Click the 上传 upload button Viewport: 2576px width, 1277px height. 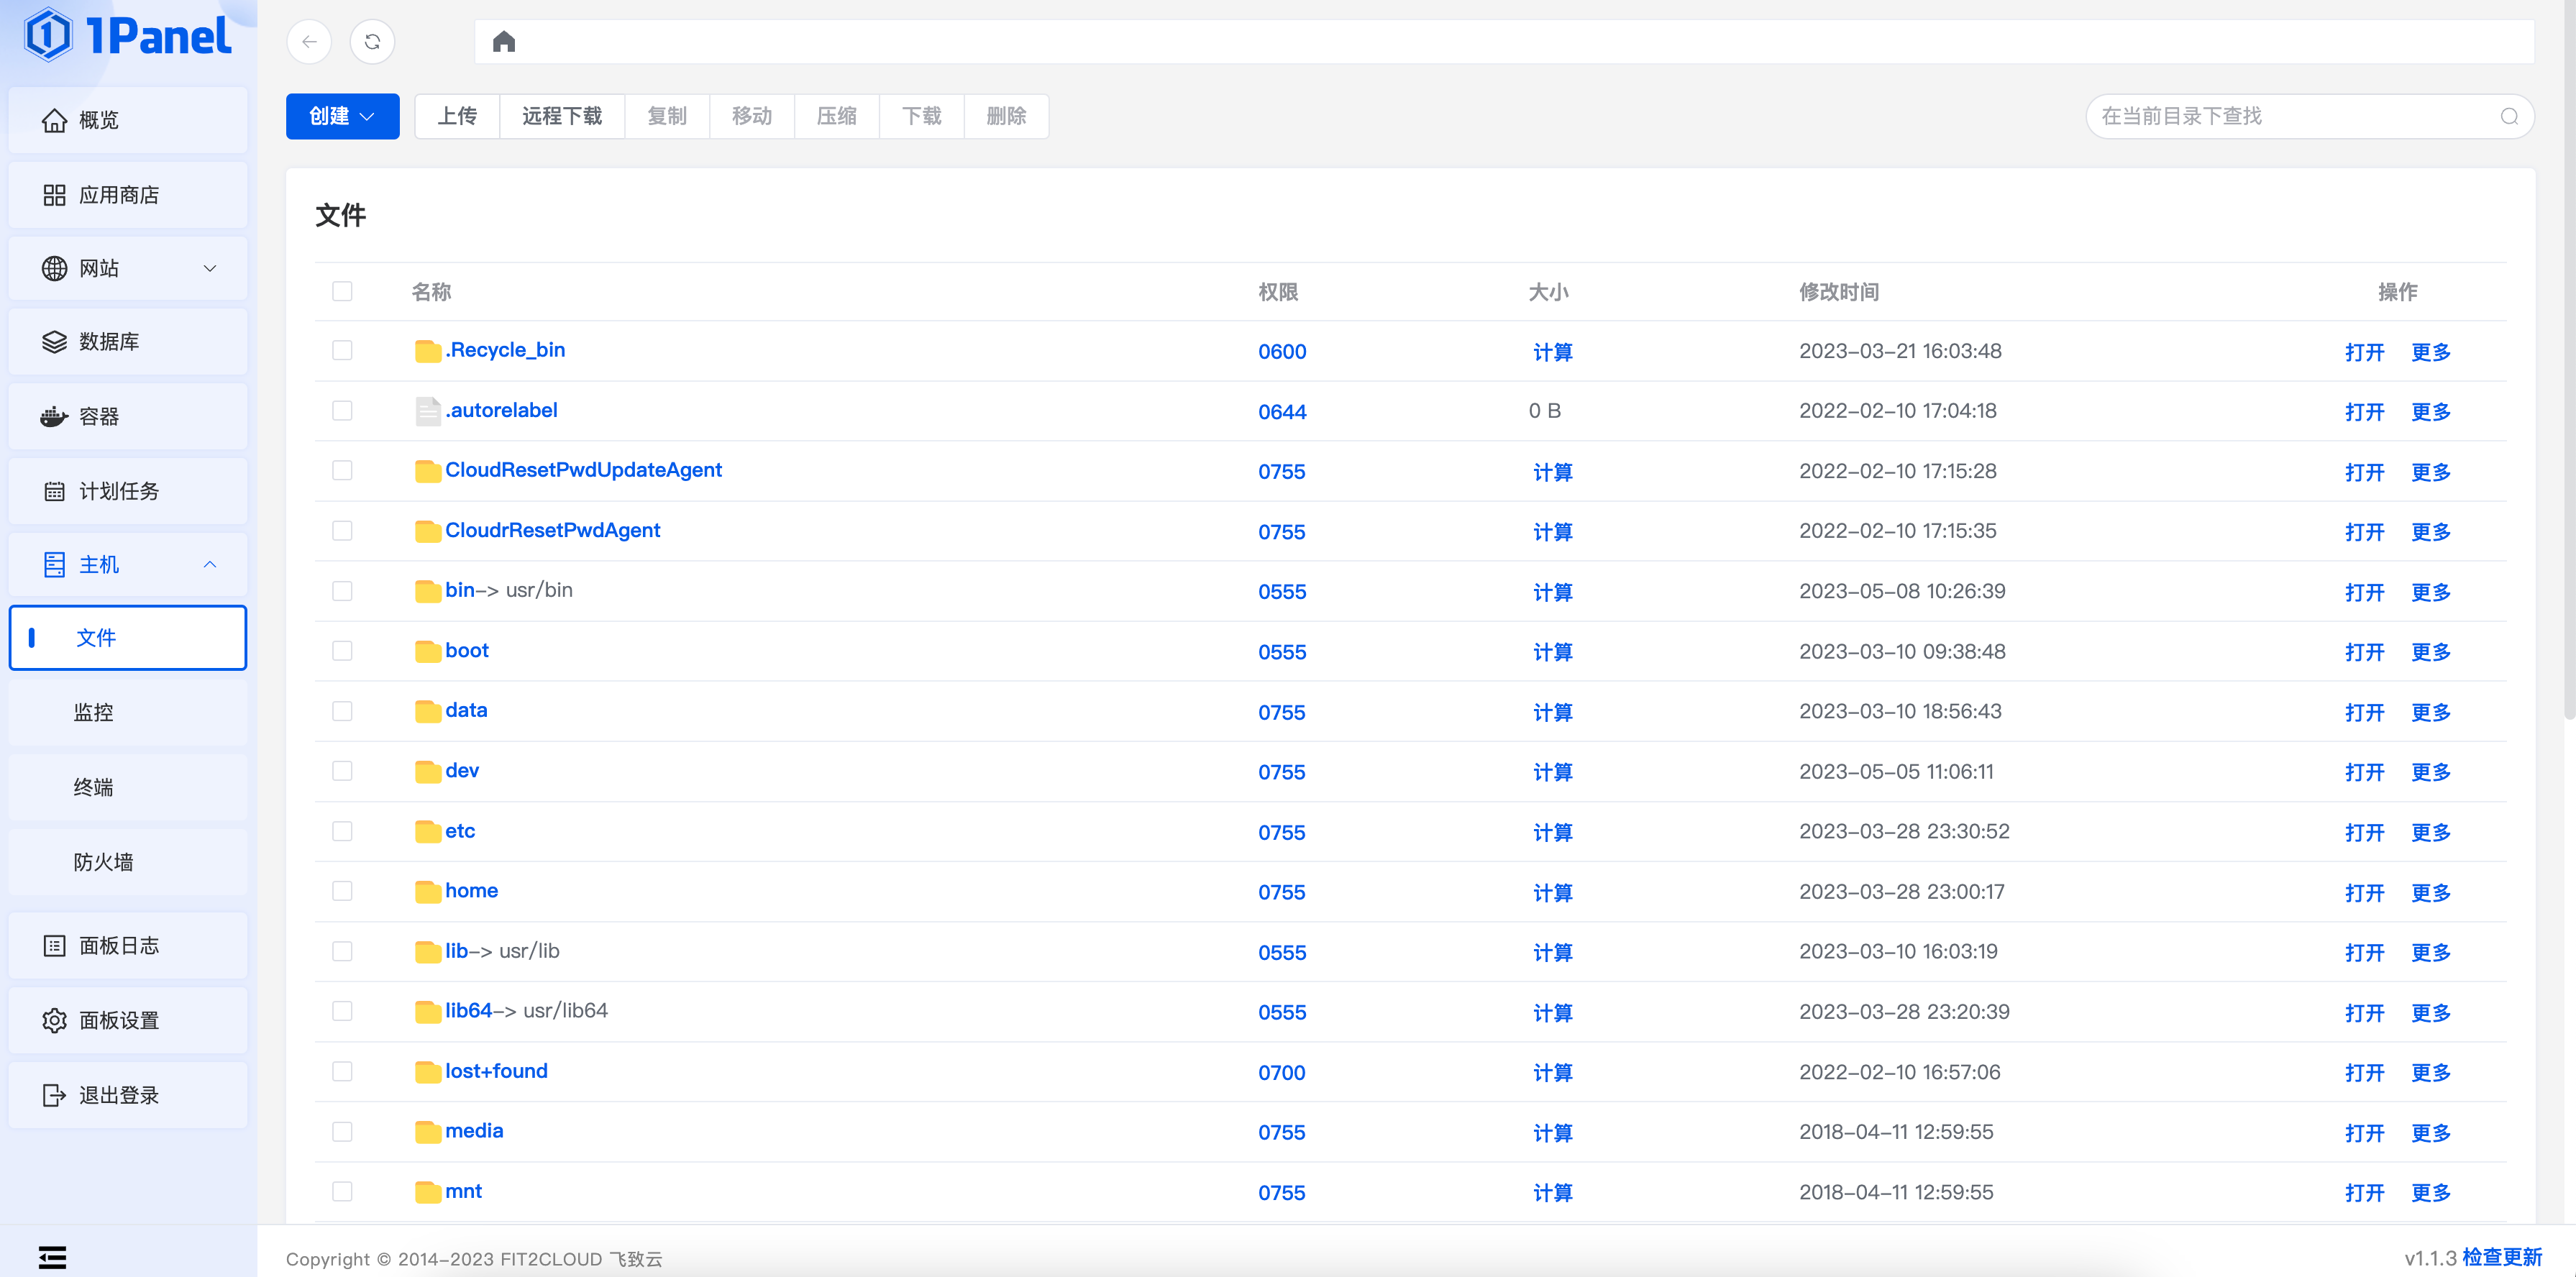[x=457, y=116]
